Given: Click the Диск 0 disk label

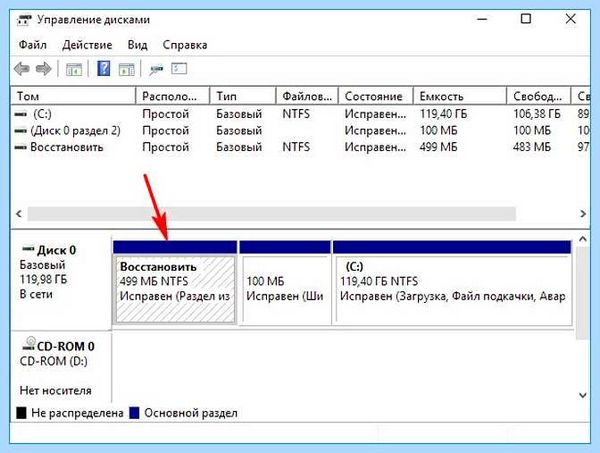Looking at the screenshot, I should point(57,250).
